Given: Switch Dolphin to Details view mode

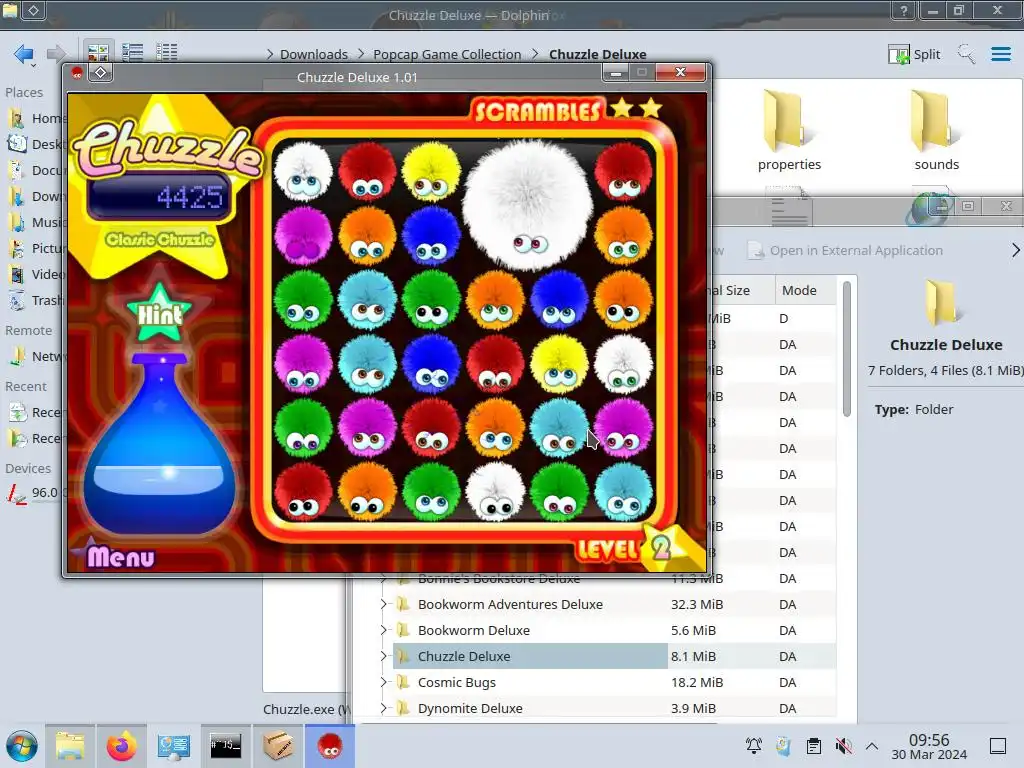Looking at the screenshot, I should coord(167,52).
